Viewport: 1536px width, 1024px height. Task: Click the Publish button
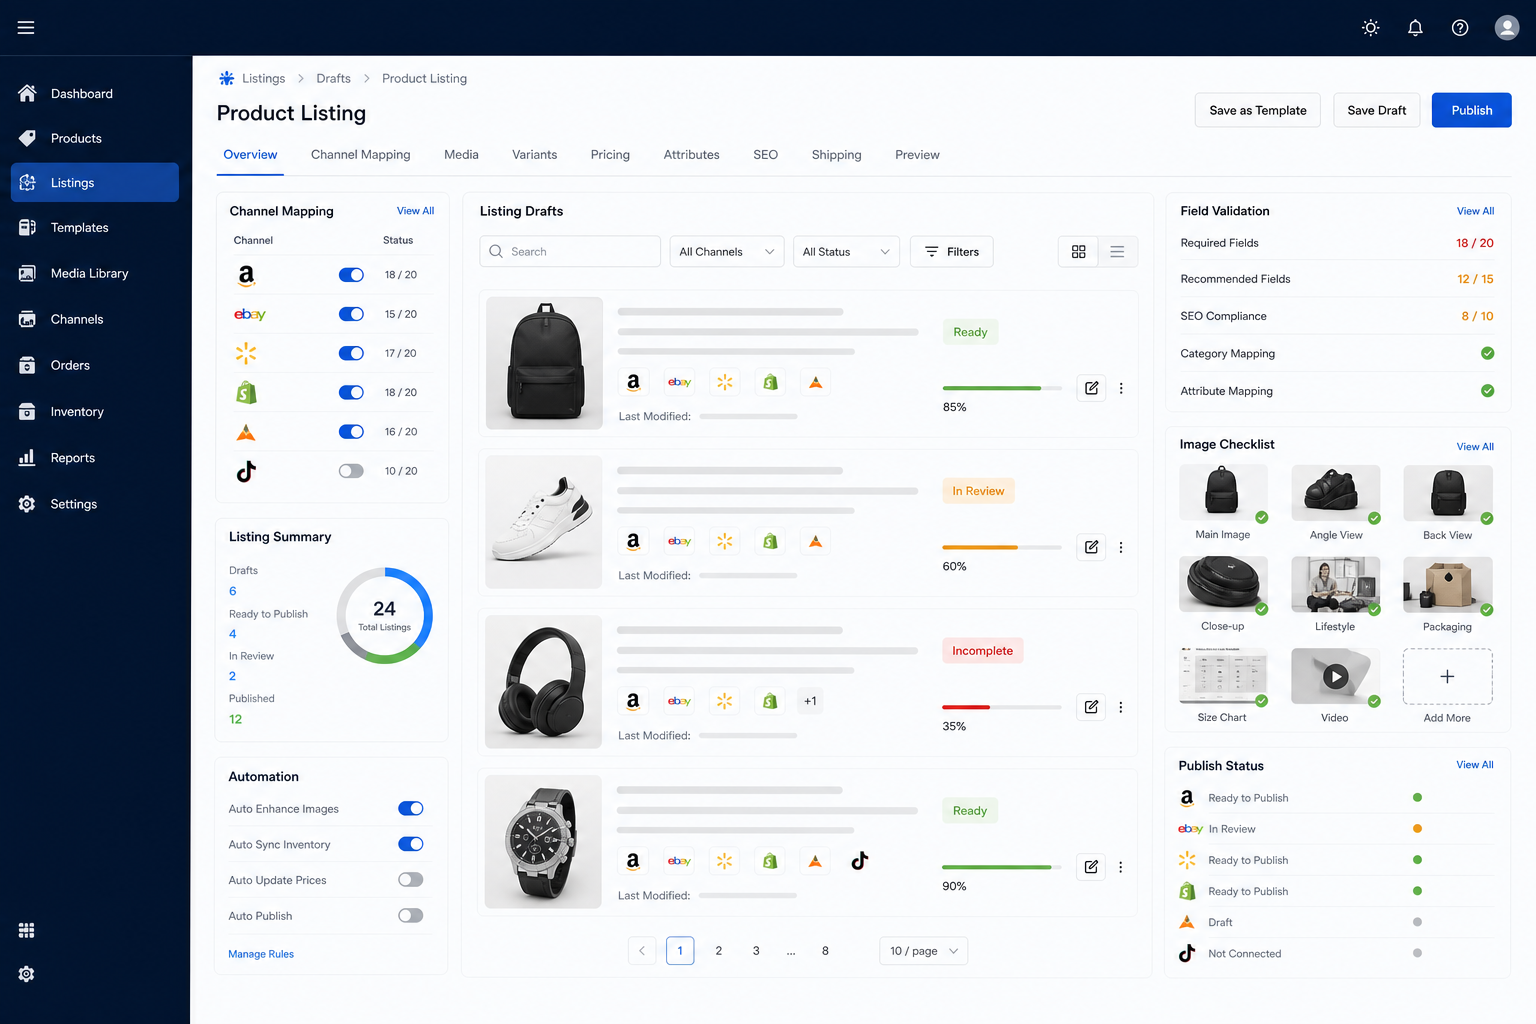[x=1472, y=110]
